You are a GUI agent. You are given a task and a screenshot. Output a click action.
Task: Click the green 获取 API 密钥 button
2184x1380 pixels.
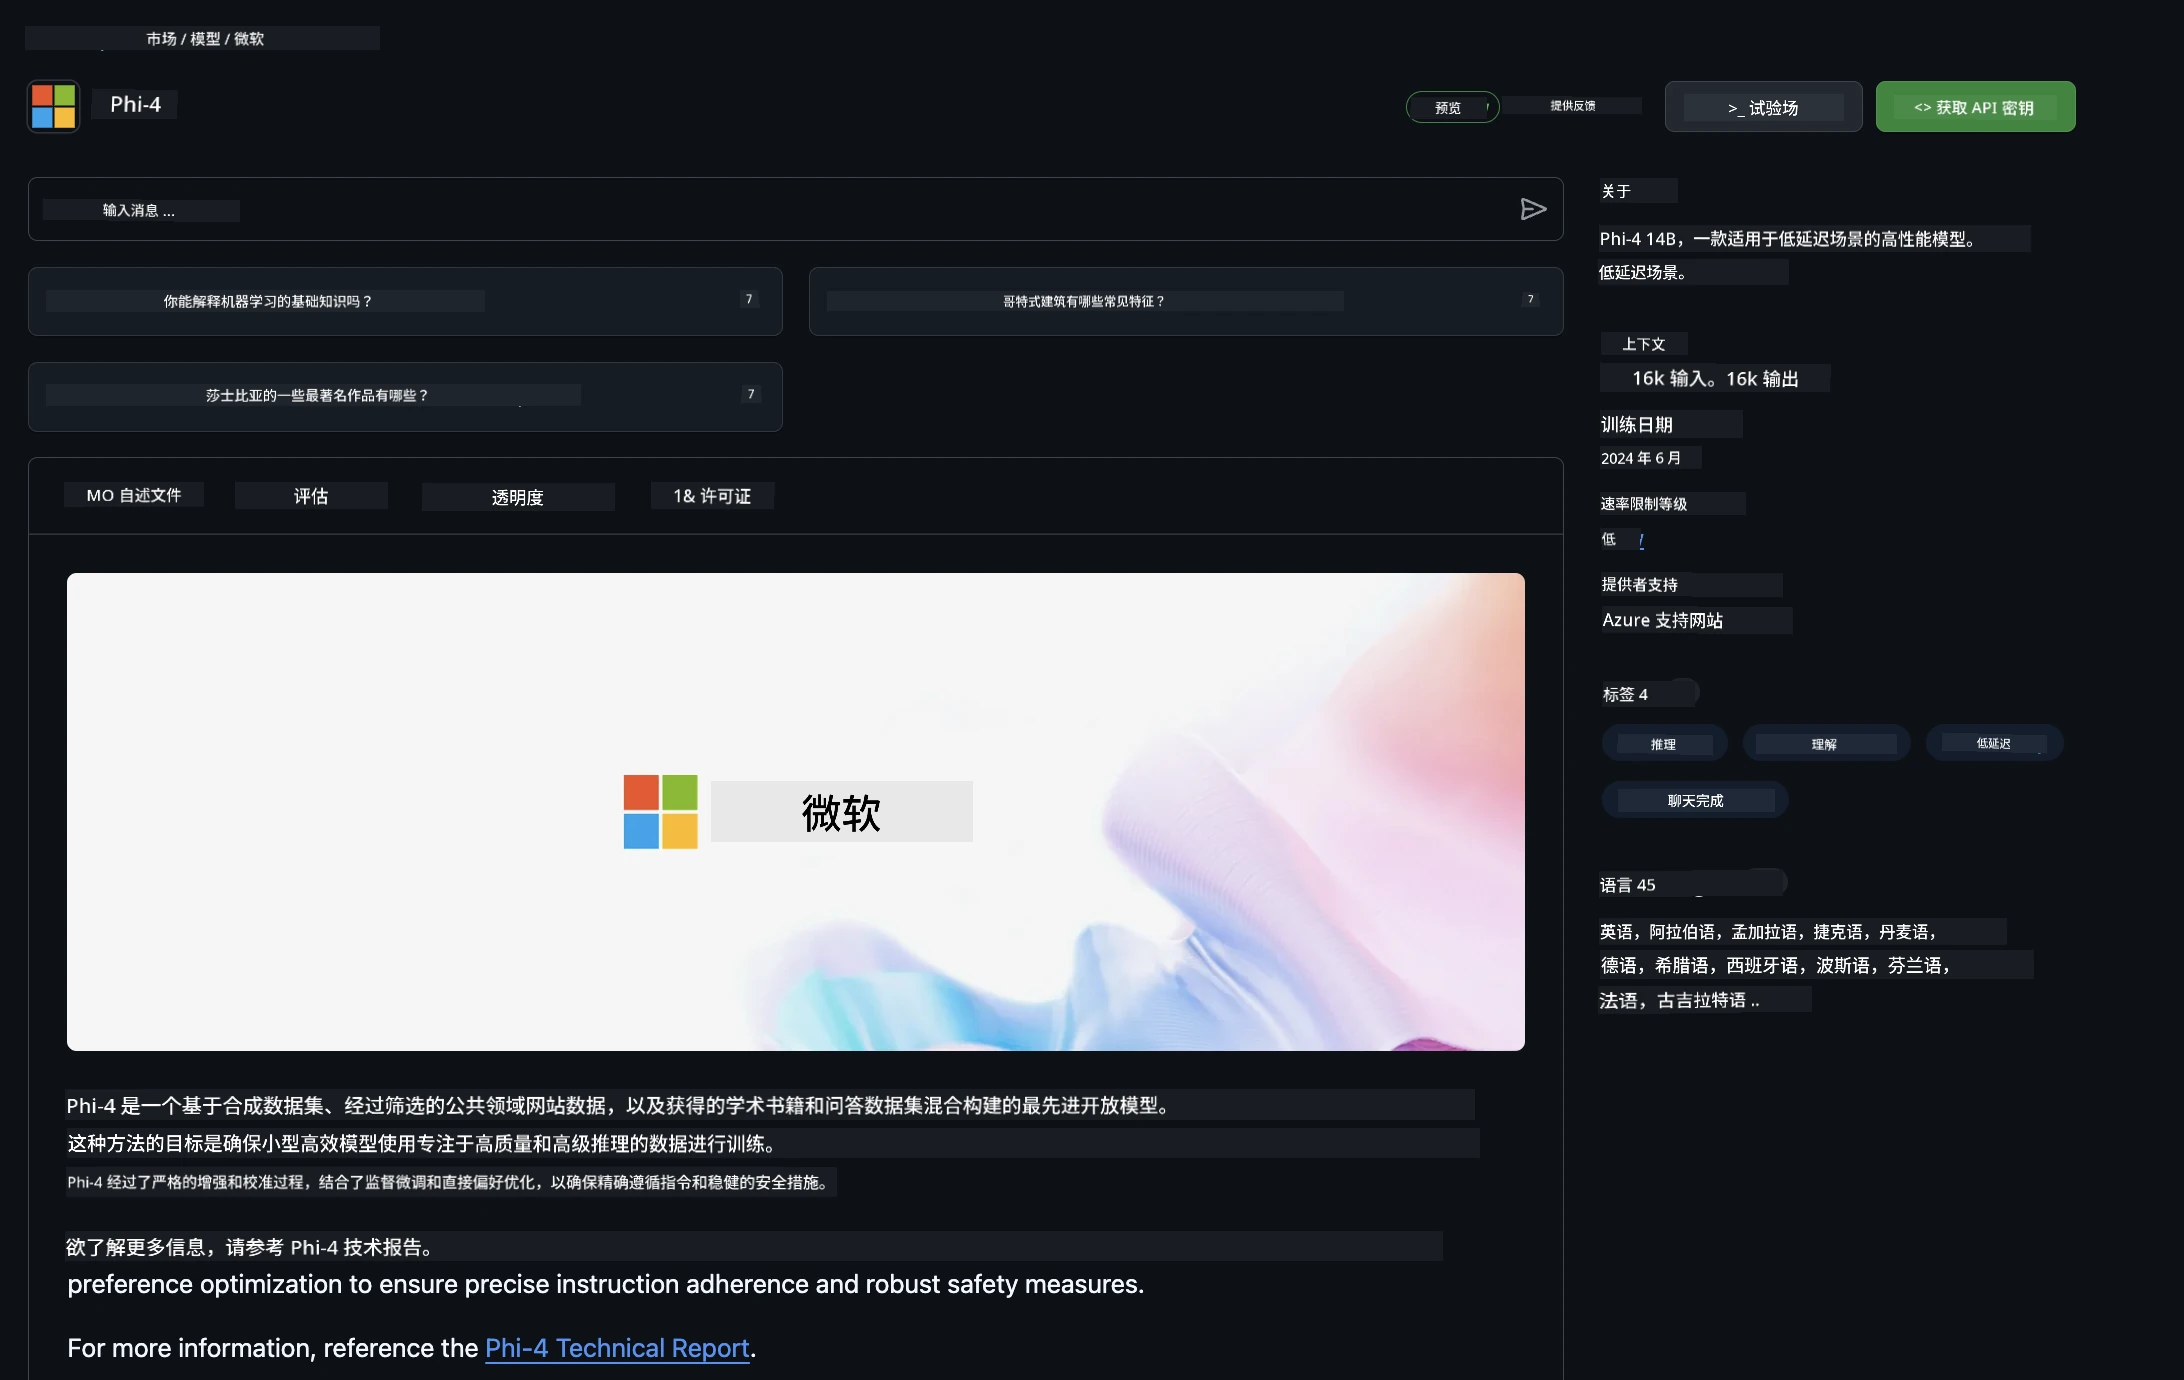pyautogui.click(x=1975, y=107)
